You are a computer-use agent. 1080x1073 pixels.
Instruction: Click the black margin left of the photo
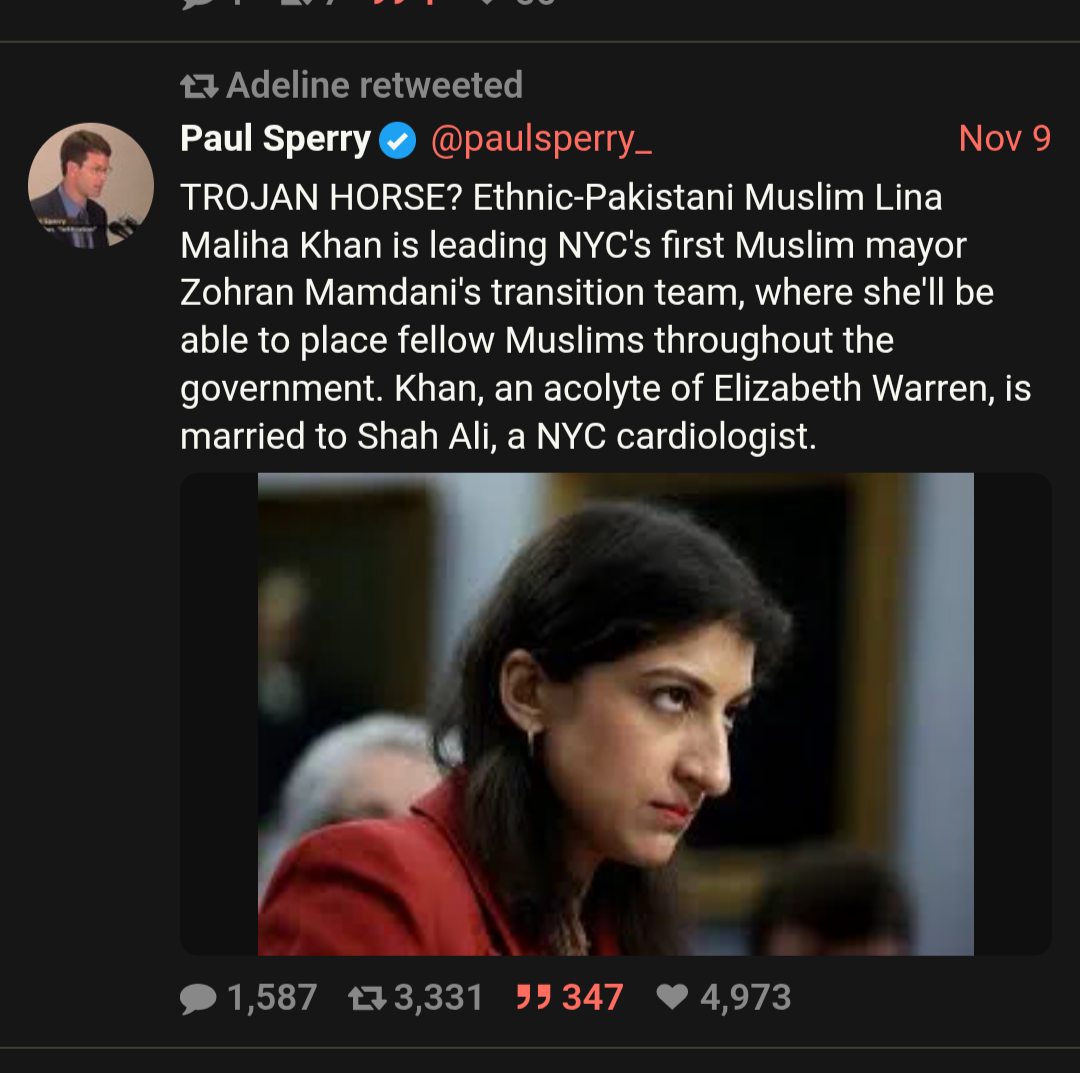[218, 714]
